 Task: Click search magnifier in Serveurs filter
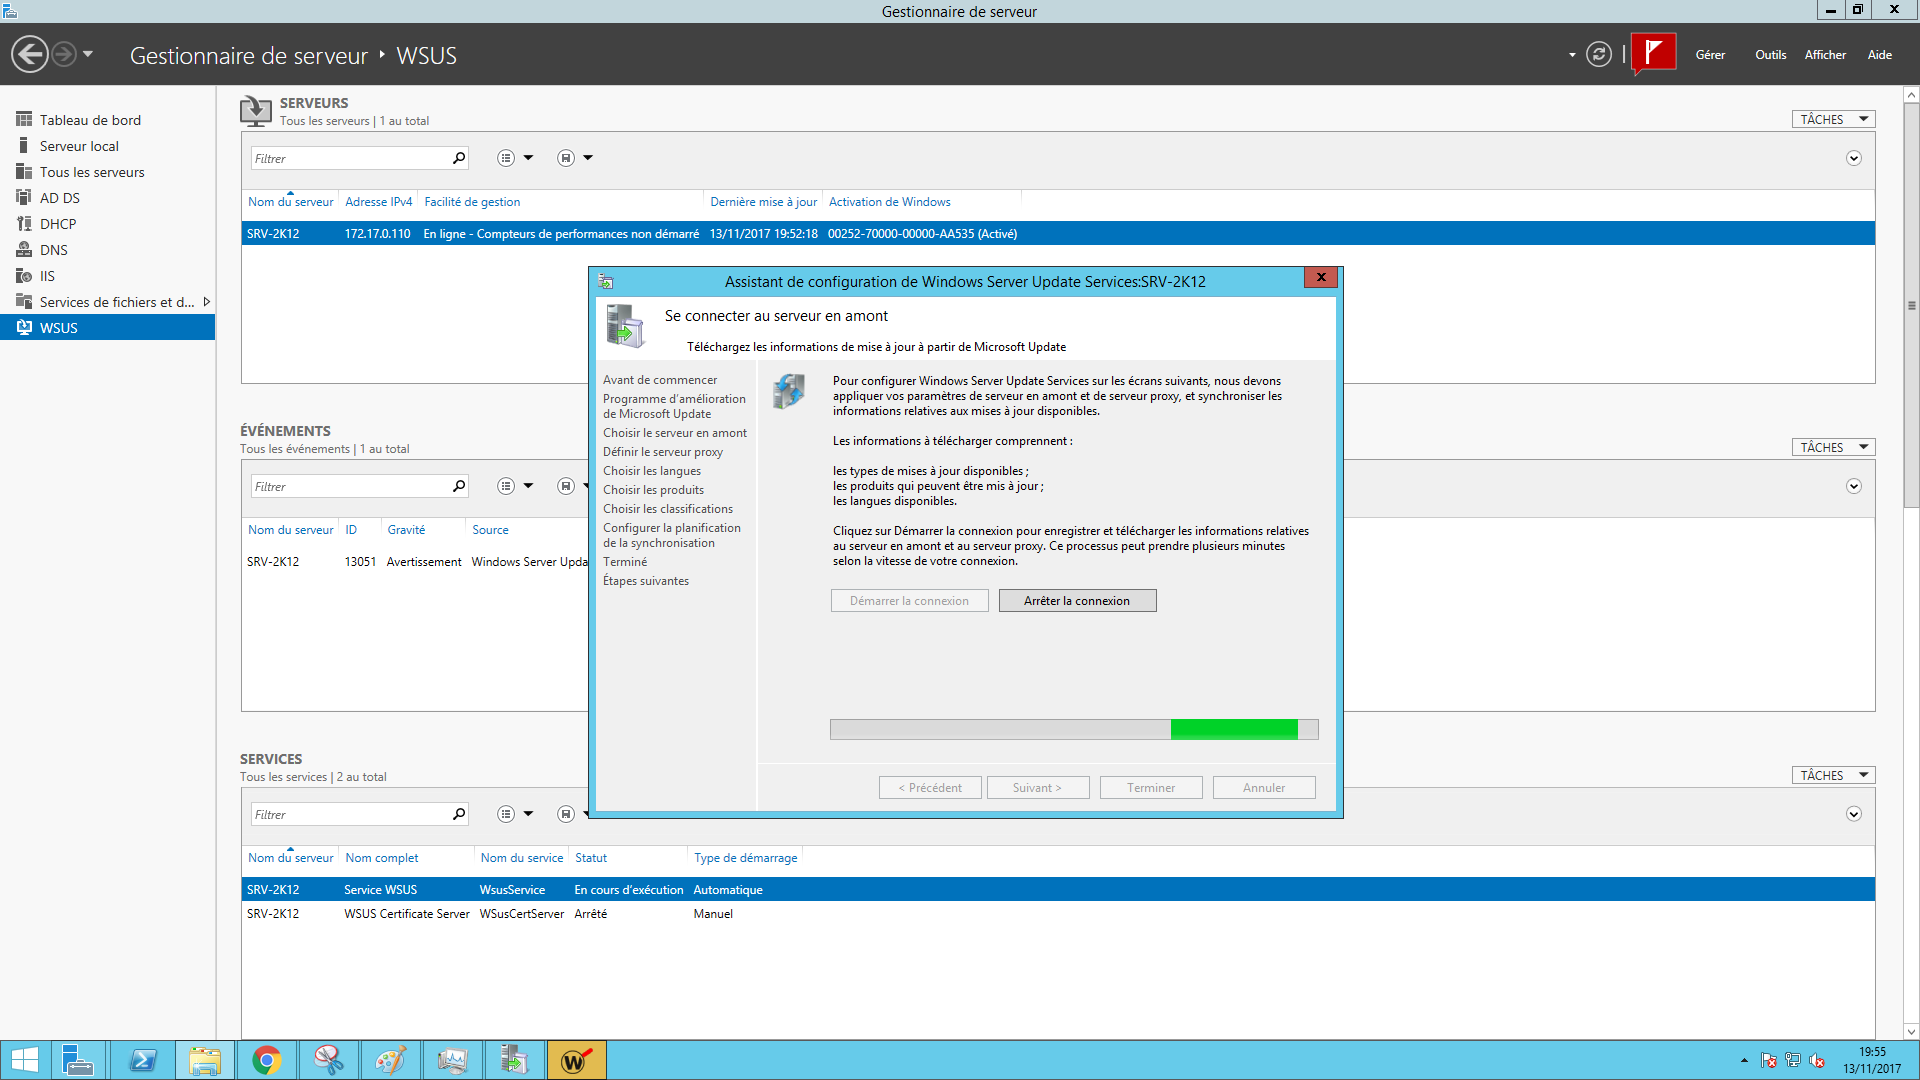(459, 158)
